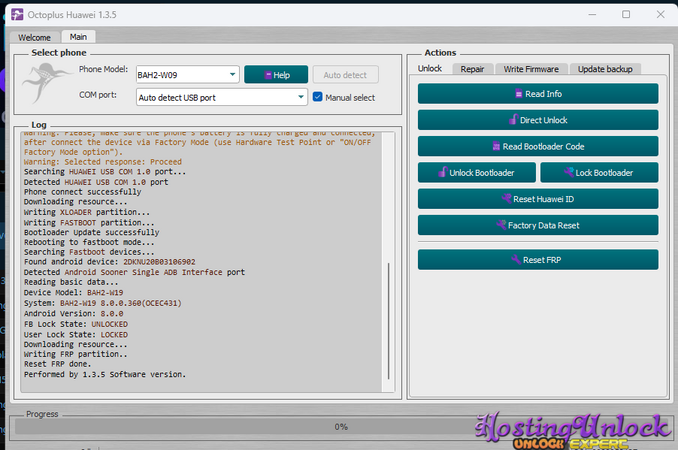The height and width of the screenshot is (450, 678).
Task: Open the COM port dropdown list
Action: point(301,97)
